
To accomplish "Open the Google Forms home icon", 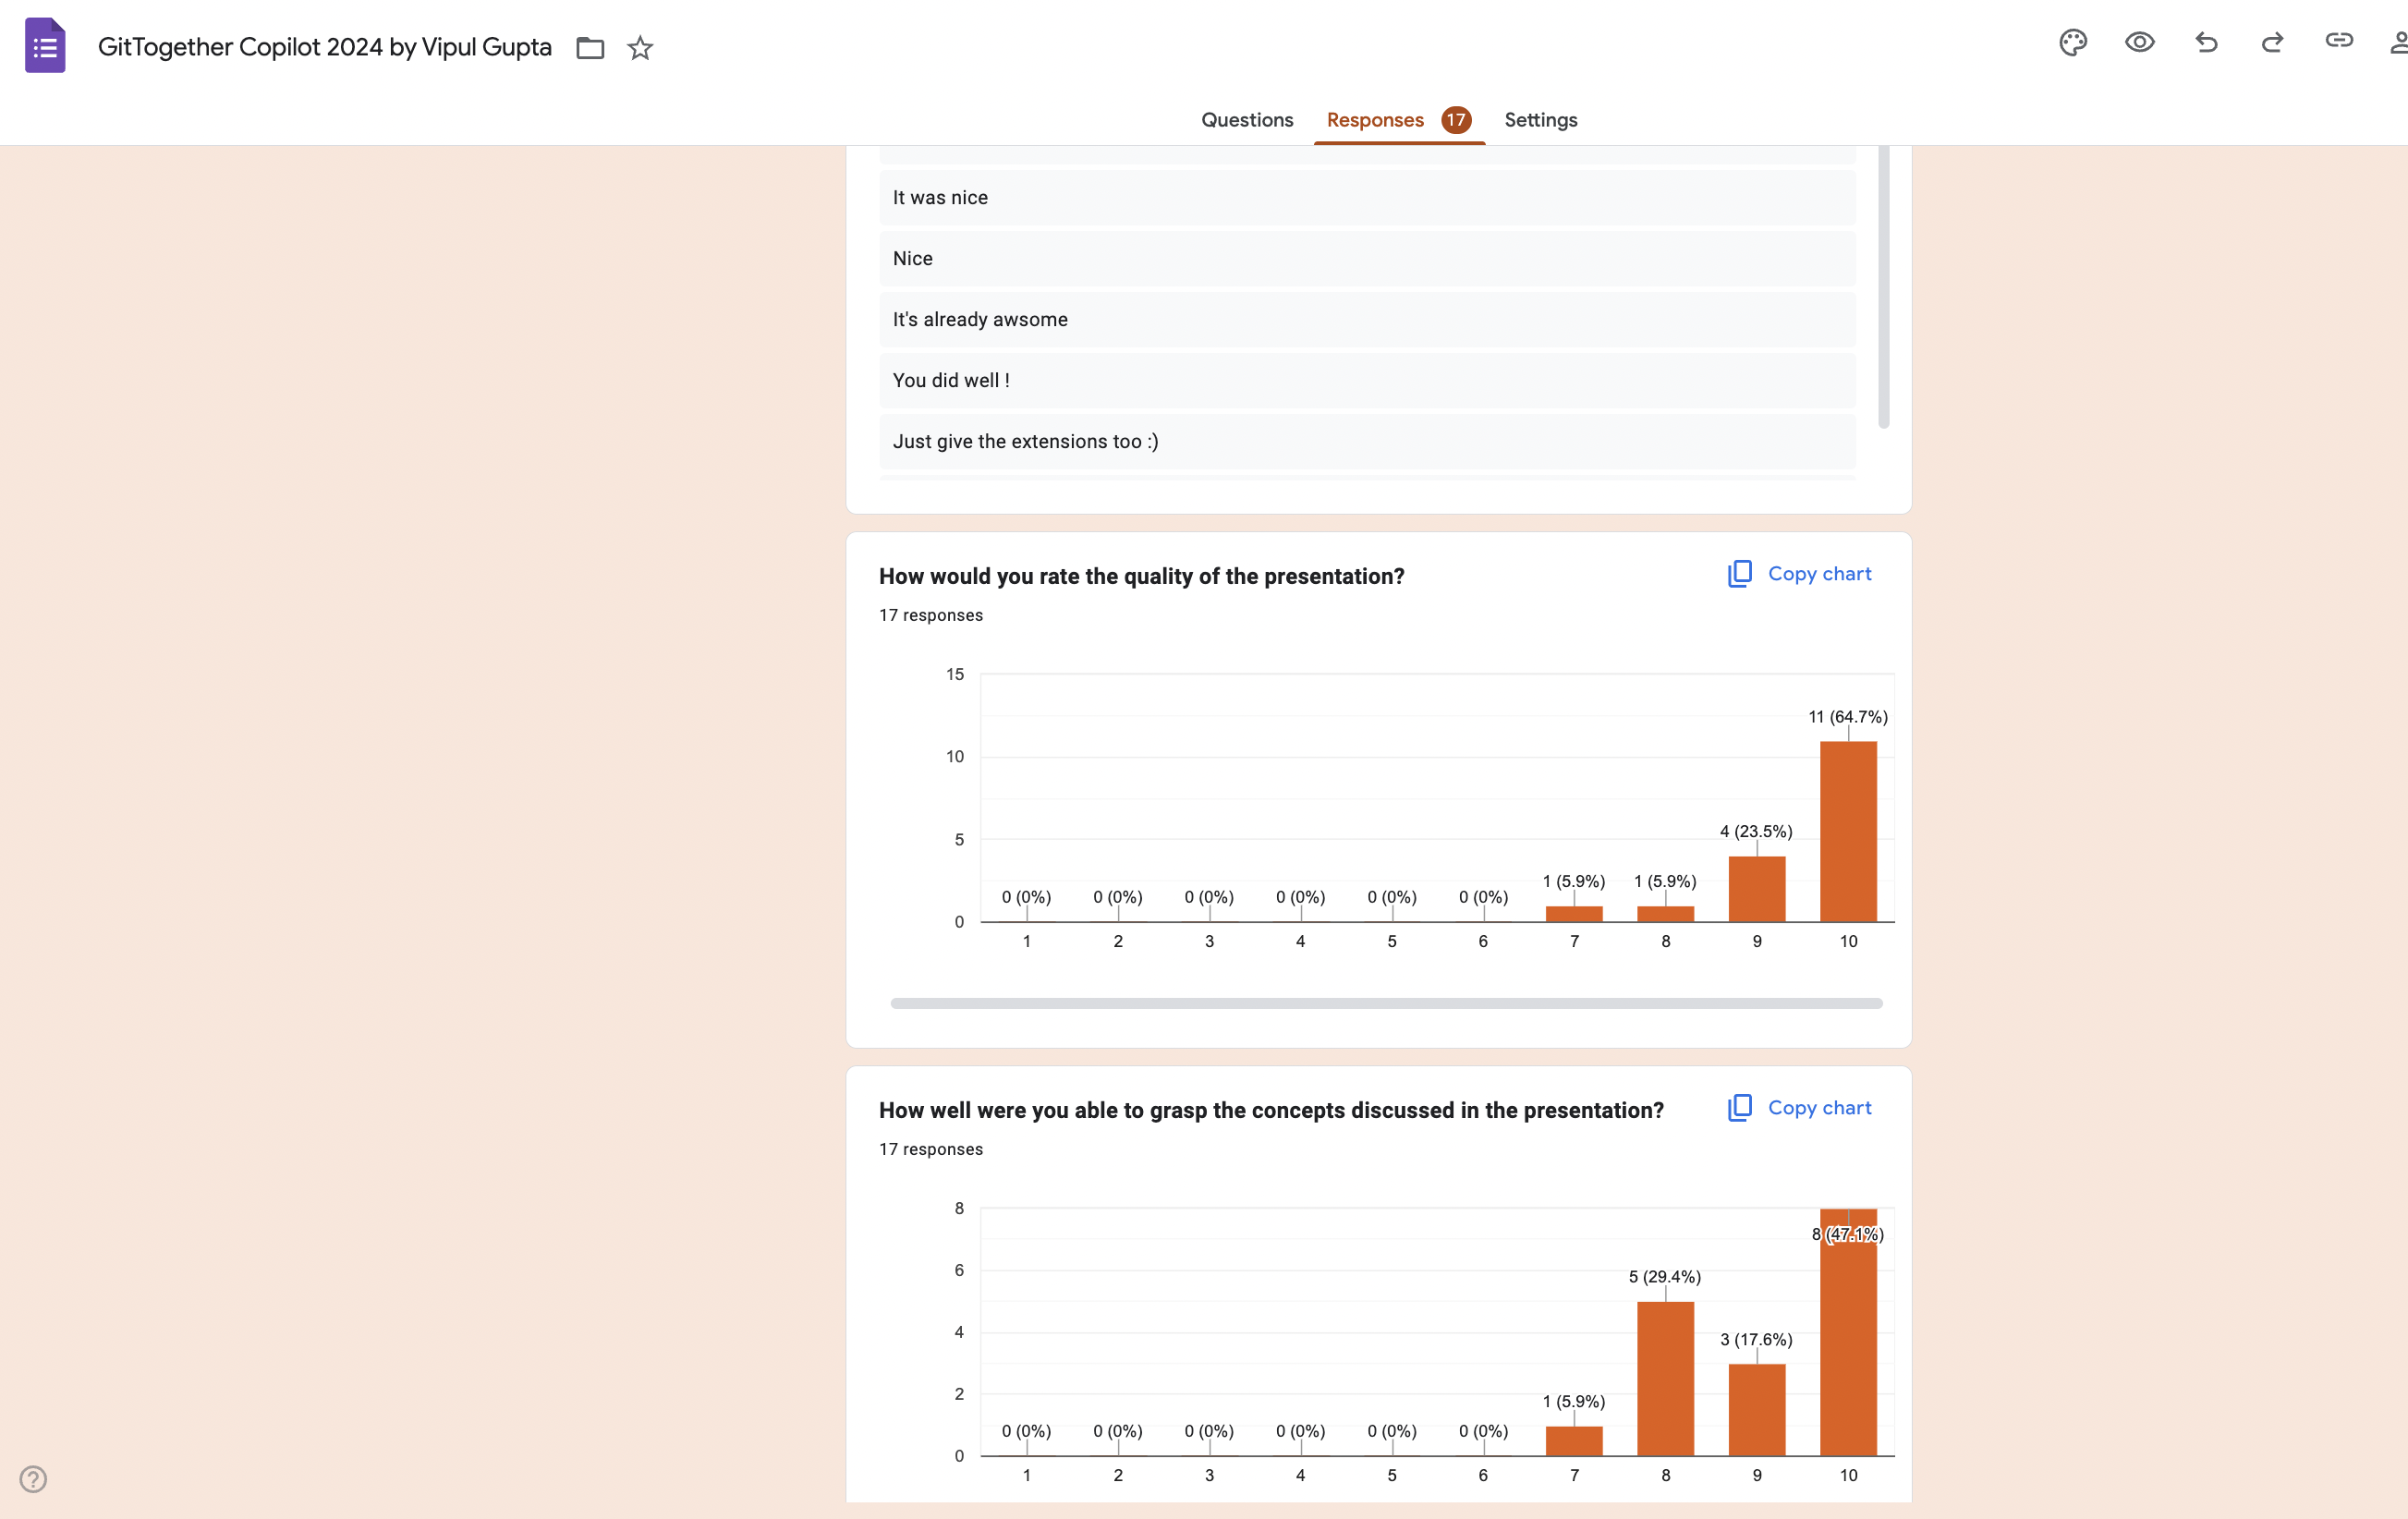I will [x=45, y=46].
